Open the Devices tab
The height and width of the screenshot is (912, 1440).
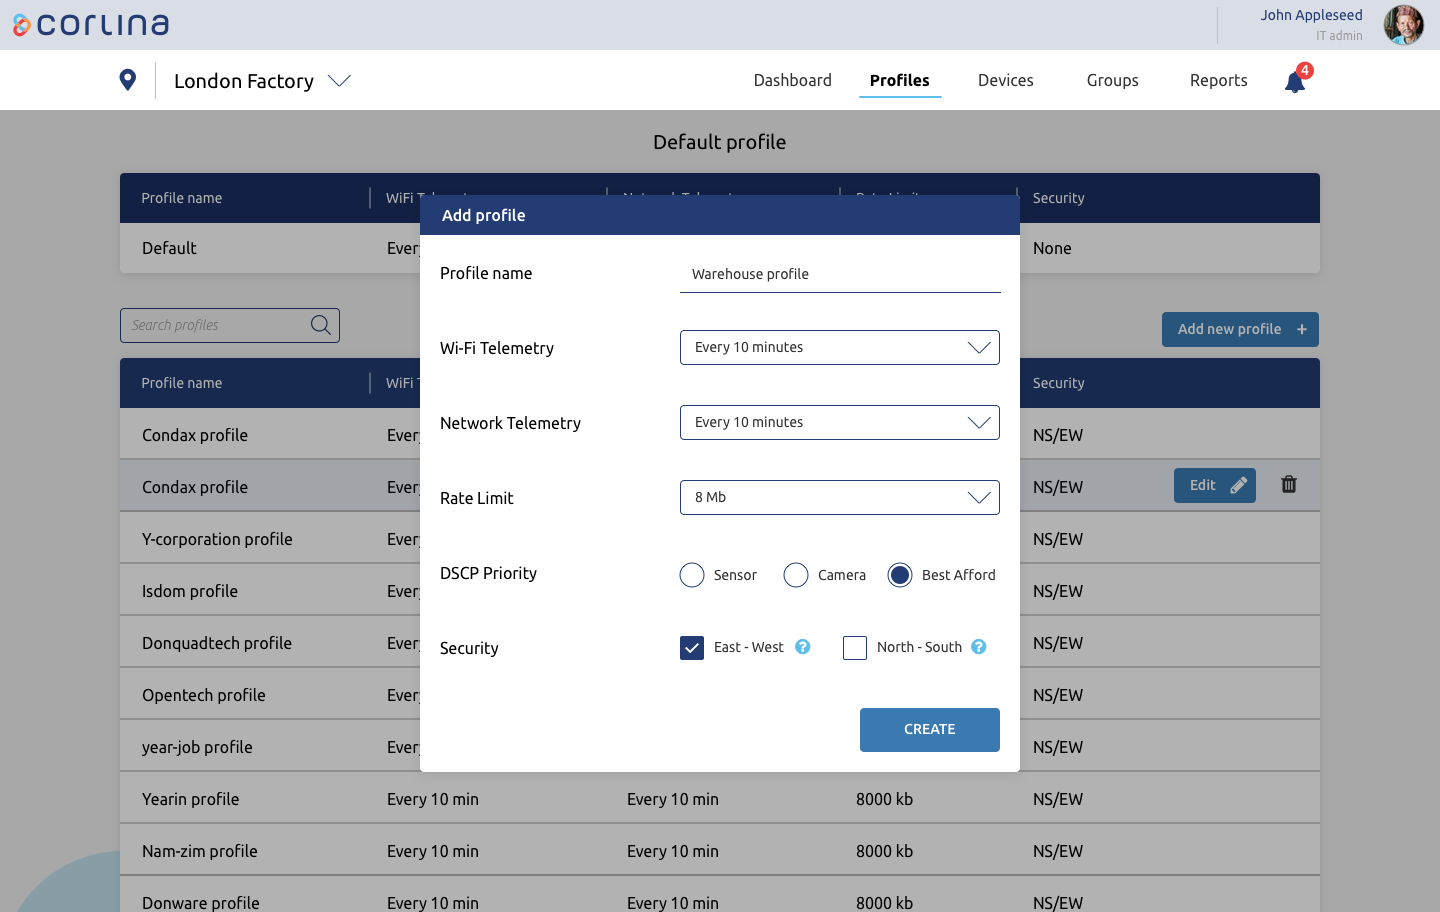tap(1005, 80)
